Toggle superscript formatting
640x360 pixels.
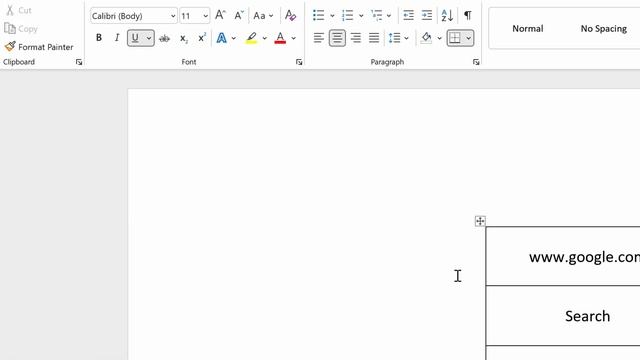[202, 38]
